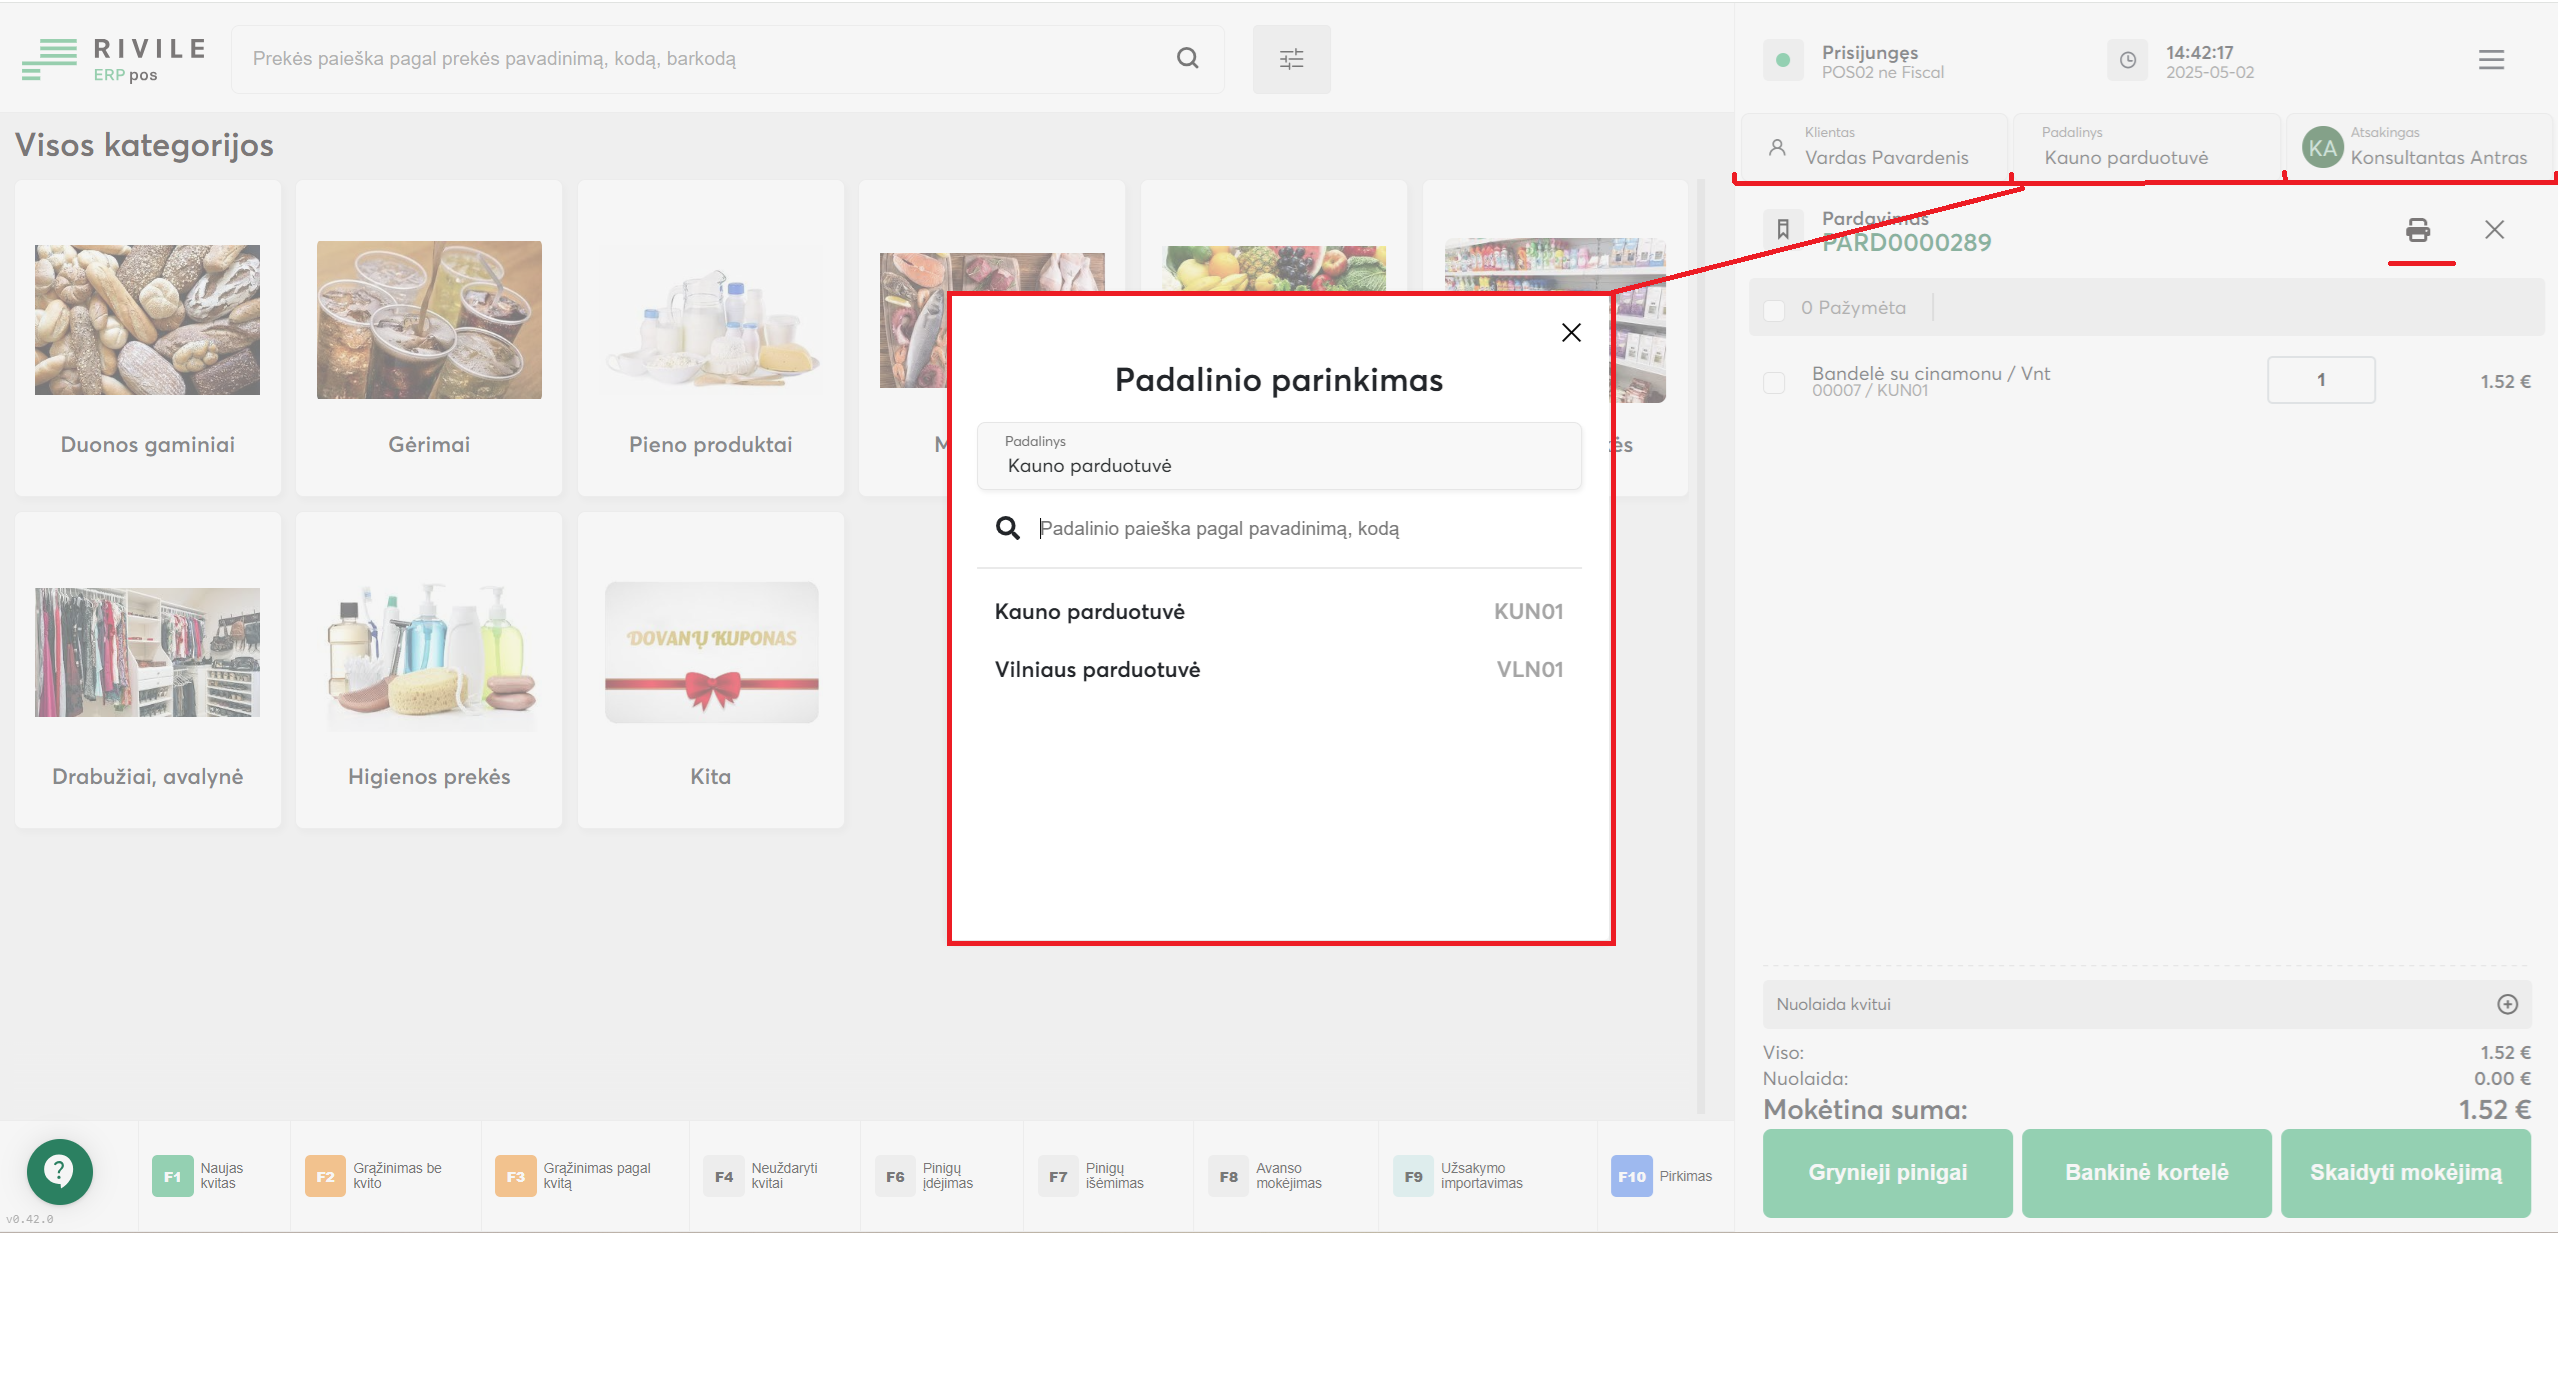Close the Padalinio parinkimas dialog
Screen dimensions: 2558x1381
click(1571, 333)
